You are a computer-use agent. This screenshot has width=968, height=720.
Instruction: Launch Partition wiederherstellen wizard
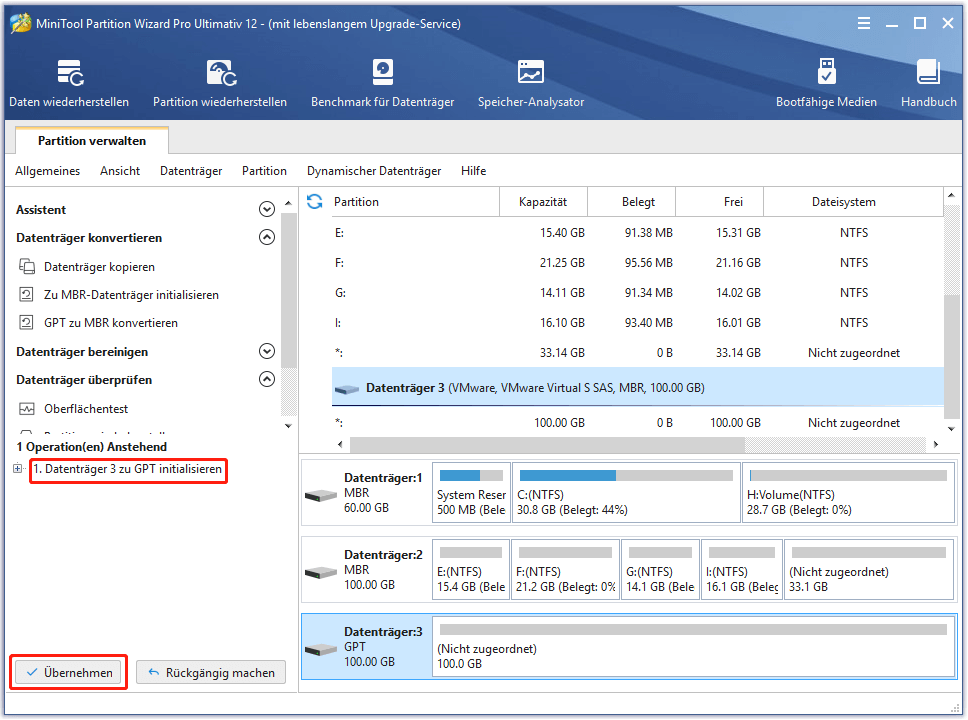[x=220, y=83]
